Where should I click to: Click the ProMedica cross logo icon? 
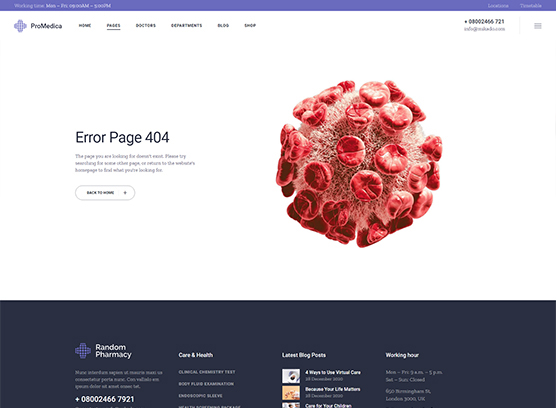[20, 26]
